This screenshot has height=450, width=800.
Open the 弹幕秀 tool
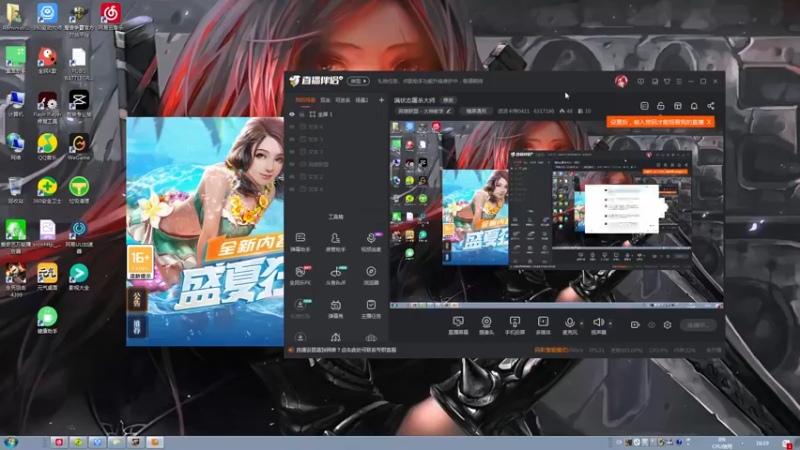335,309
